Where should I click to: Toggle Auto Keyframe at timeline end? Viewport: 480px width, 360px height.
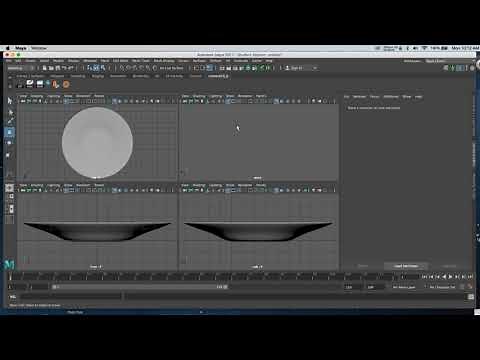pos(470,286)
